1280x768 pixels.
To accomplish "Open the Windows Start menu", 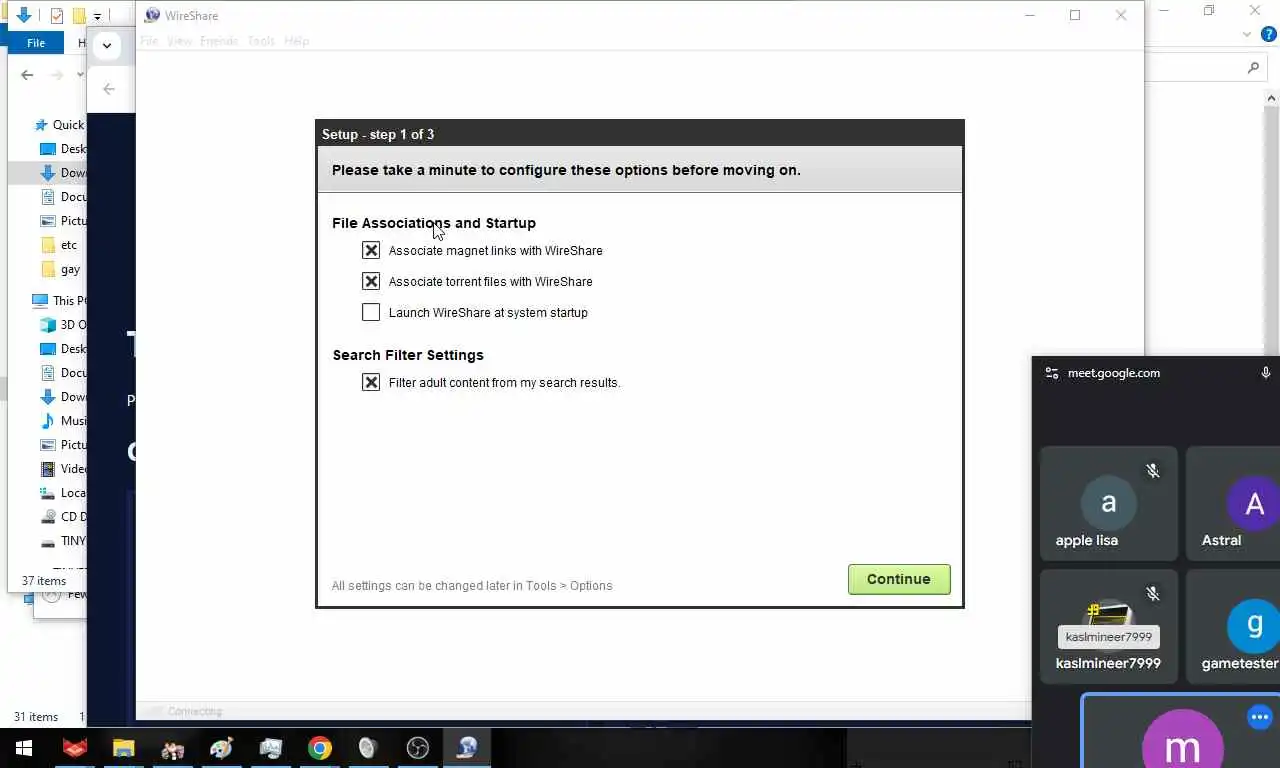I will pyautogui.click(x=24, y=748).
